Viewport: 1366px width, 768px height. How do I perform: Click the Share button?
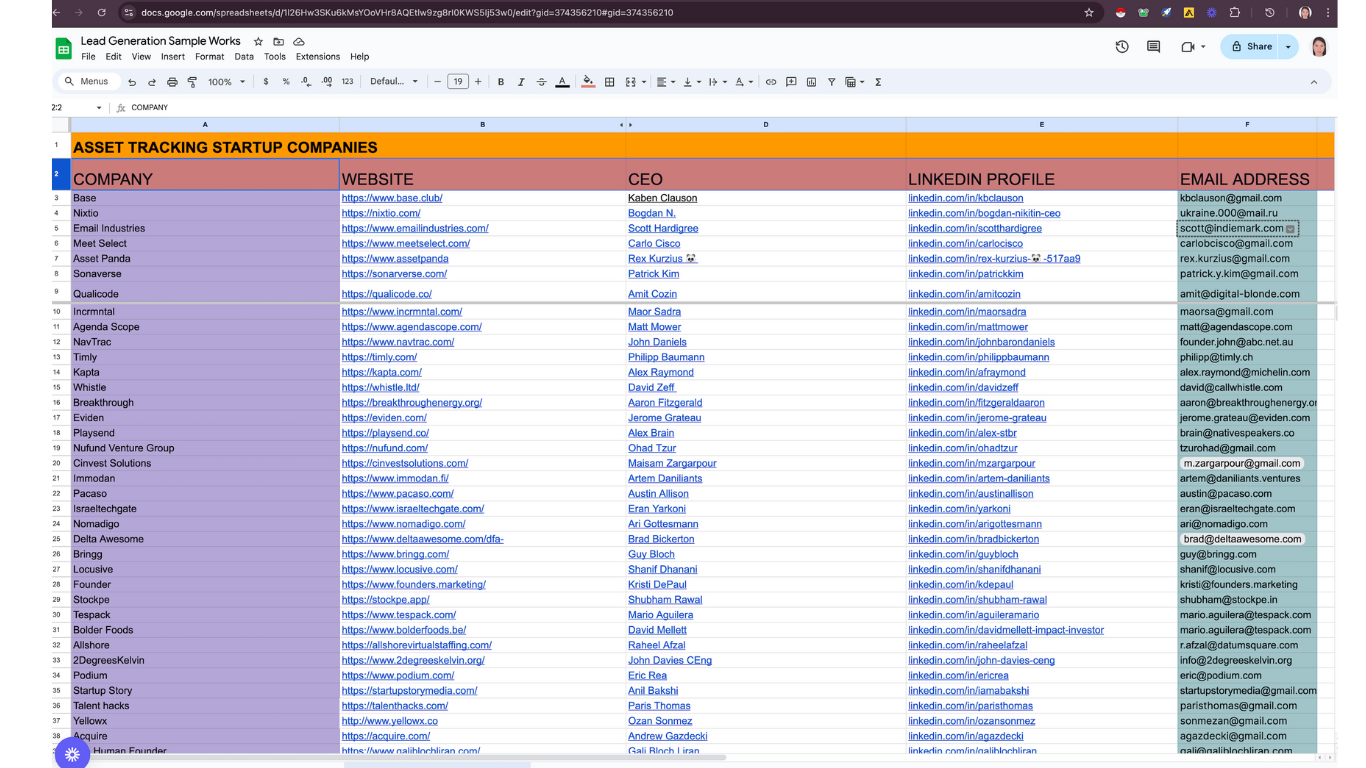[1252, 47]
